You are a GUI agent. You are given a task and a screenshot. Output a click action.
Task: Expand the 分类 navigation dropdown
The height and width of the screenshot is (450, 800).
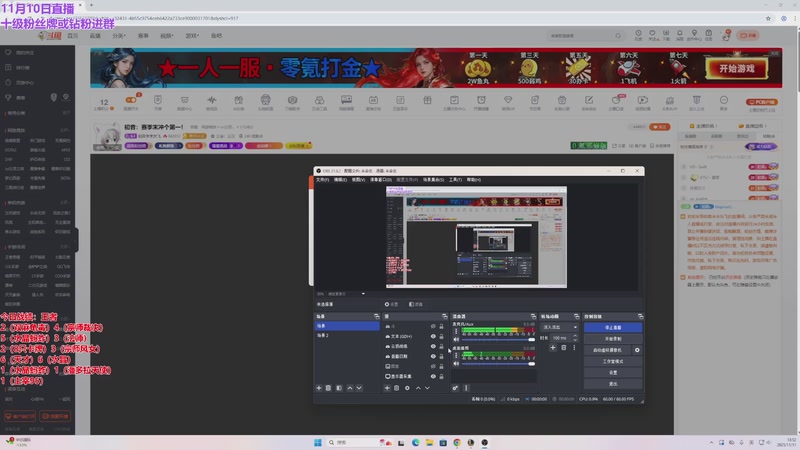tap(118, 36)
